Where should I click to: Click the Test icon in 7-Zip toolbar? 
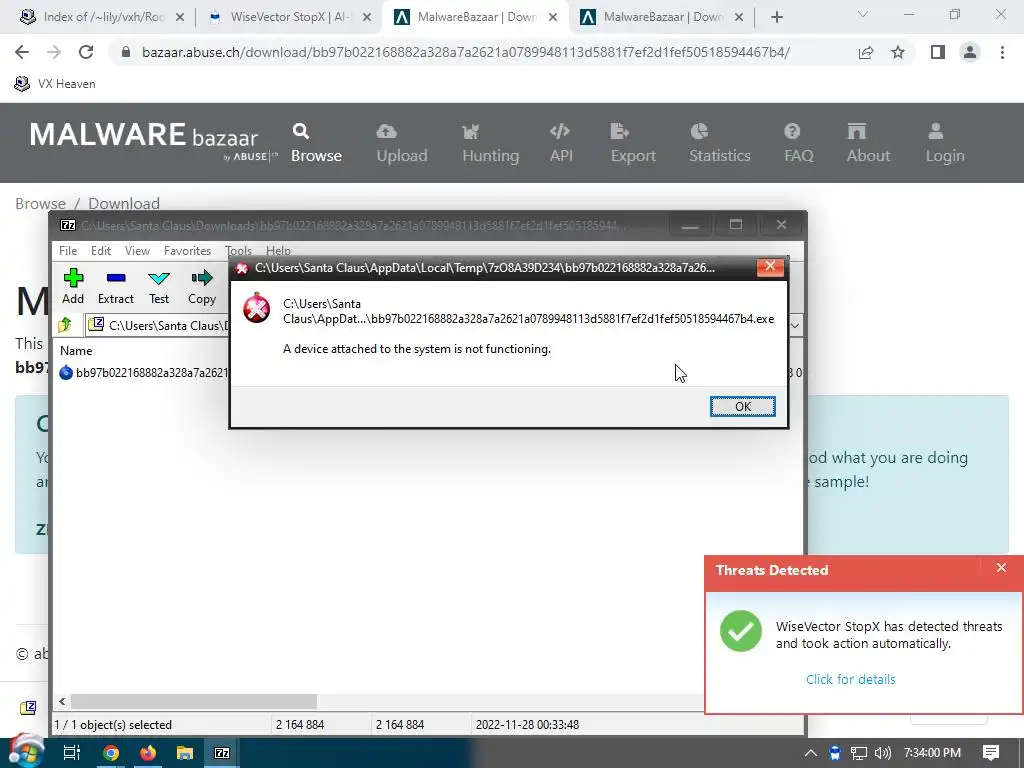(x=159, y=287)
